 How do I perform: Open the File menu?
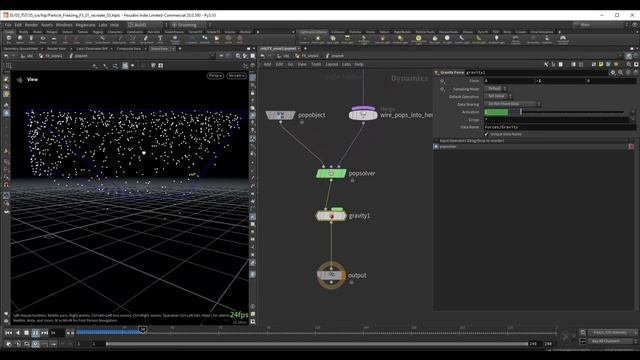pyautogui.click(x=8, y=25)
